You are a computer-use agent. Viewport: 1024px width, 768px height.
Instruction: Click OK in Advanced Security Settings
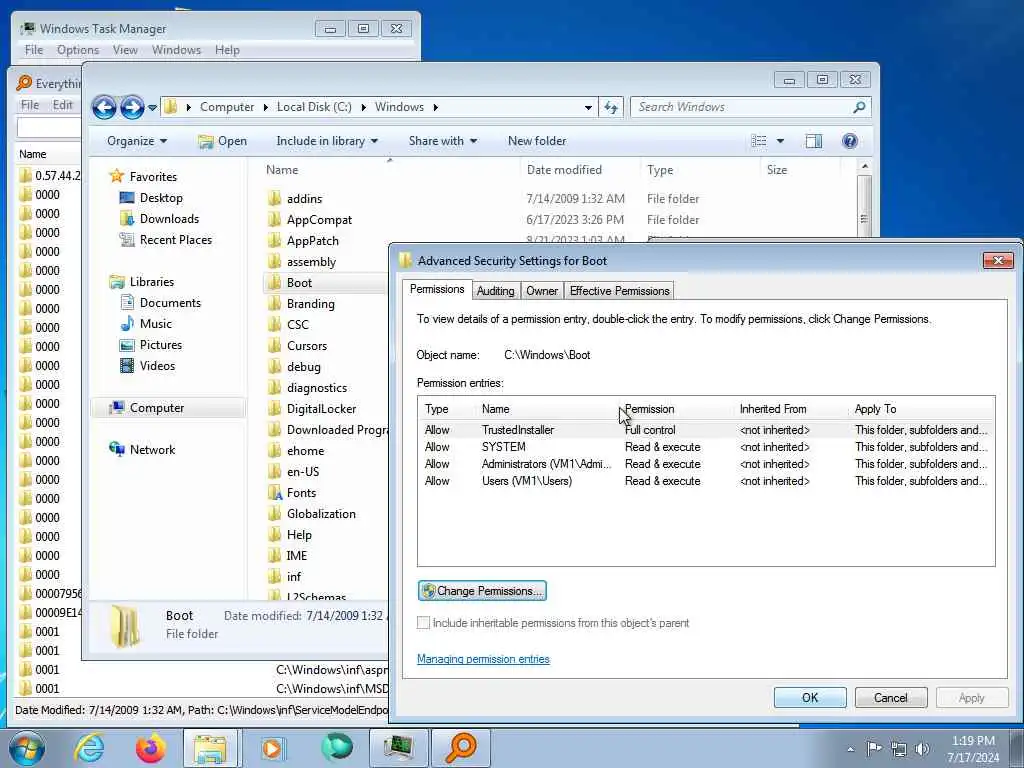pos(810,697)
